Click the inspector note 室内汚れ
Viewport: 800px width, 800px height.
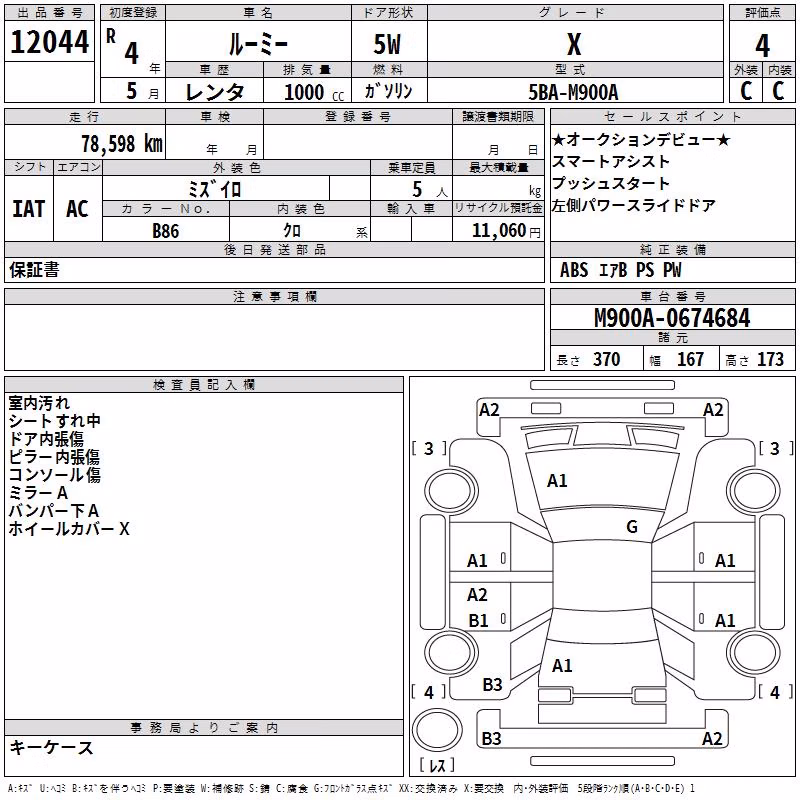pyautogui.click(x=39, y=403)
